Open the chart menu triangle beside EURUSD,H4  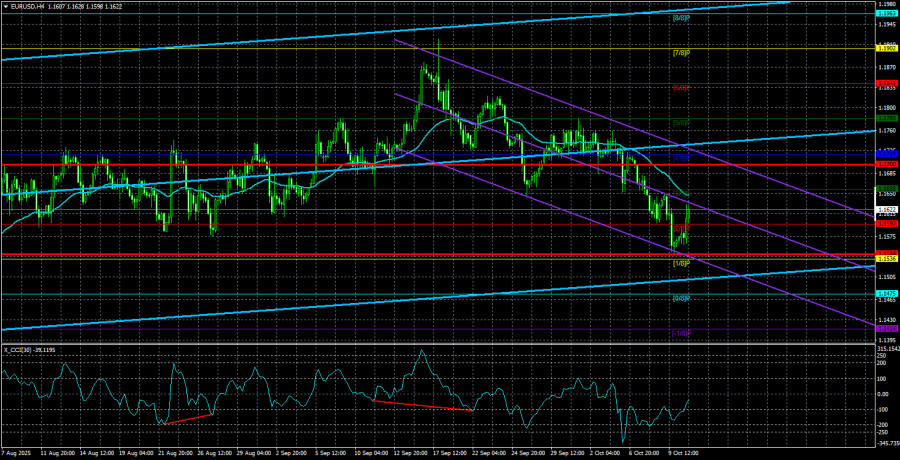6,6
